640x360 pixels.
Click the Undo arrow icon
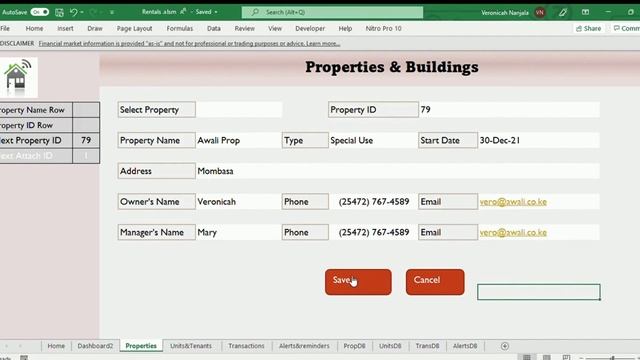[x=73, y=12]
